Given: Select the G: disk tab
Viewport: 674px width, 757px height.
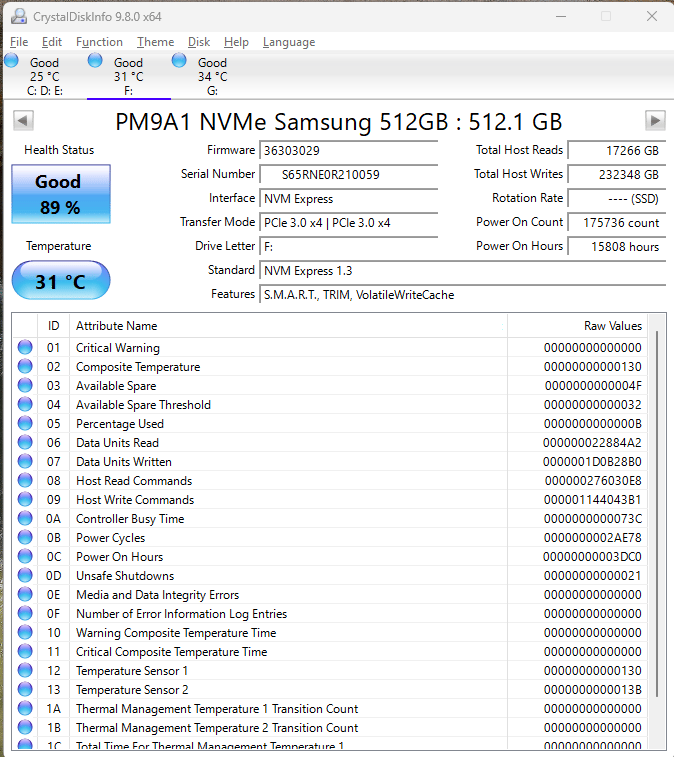Looking at the screenshot, I should coord(212,76).
